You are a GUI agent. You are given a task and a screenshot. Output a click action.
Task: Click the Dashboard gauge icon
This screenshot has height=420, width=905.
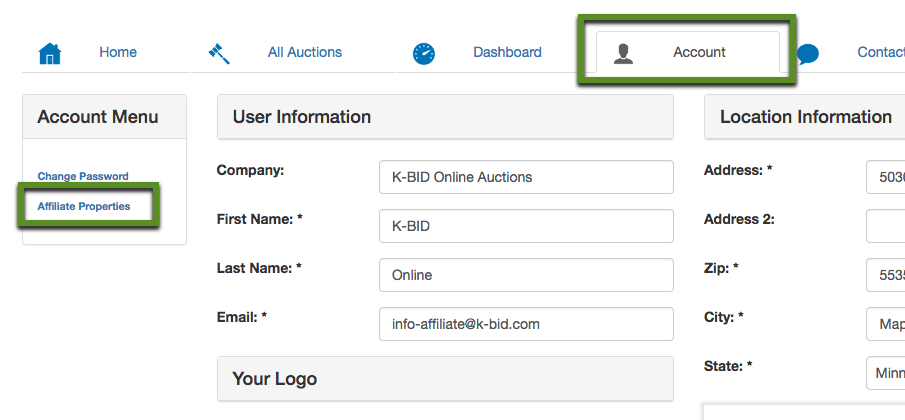pos(424,53)
